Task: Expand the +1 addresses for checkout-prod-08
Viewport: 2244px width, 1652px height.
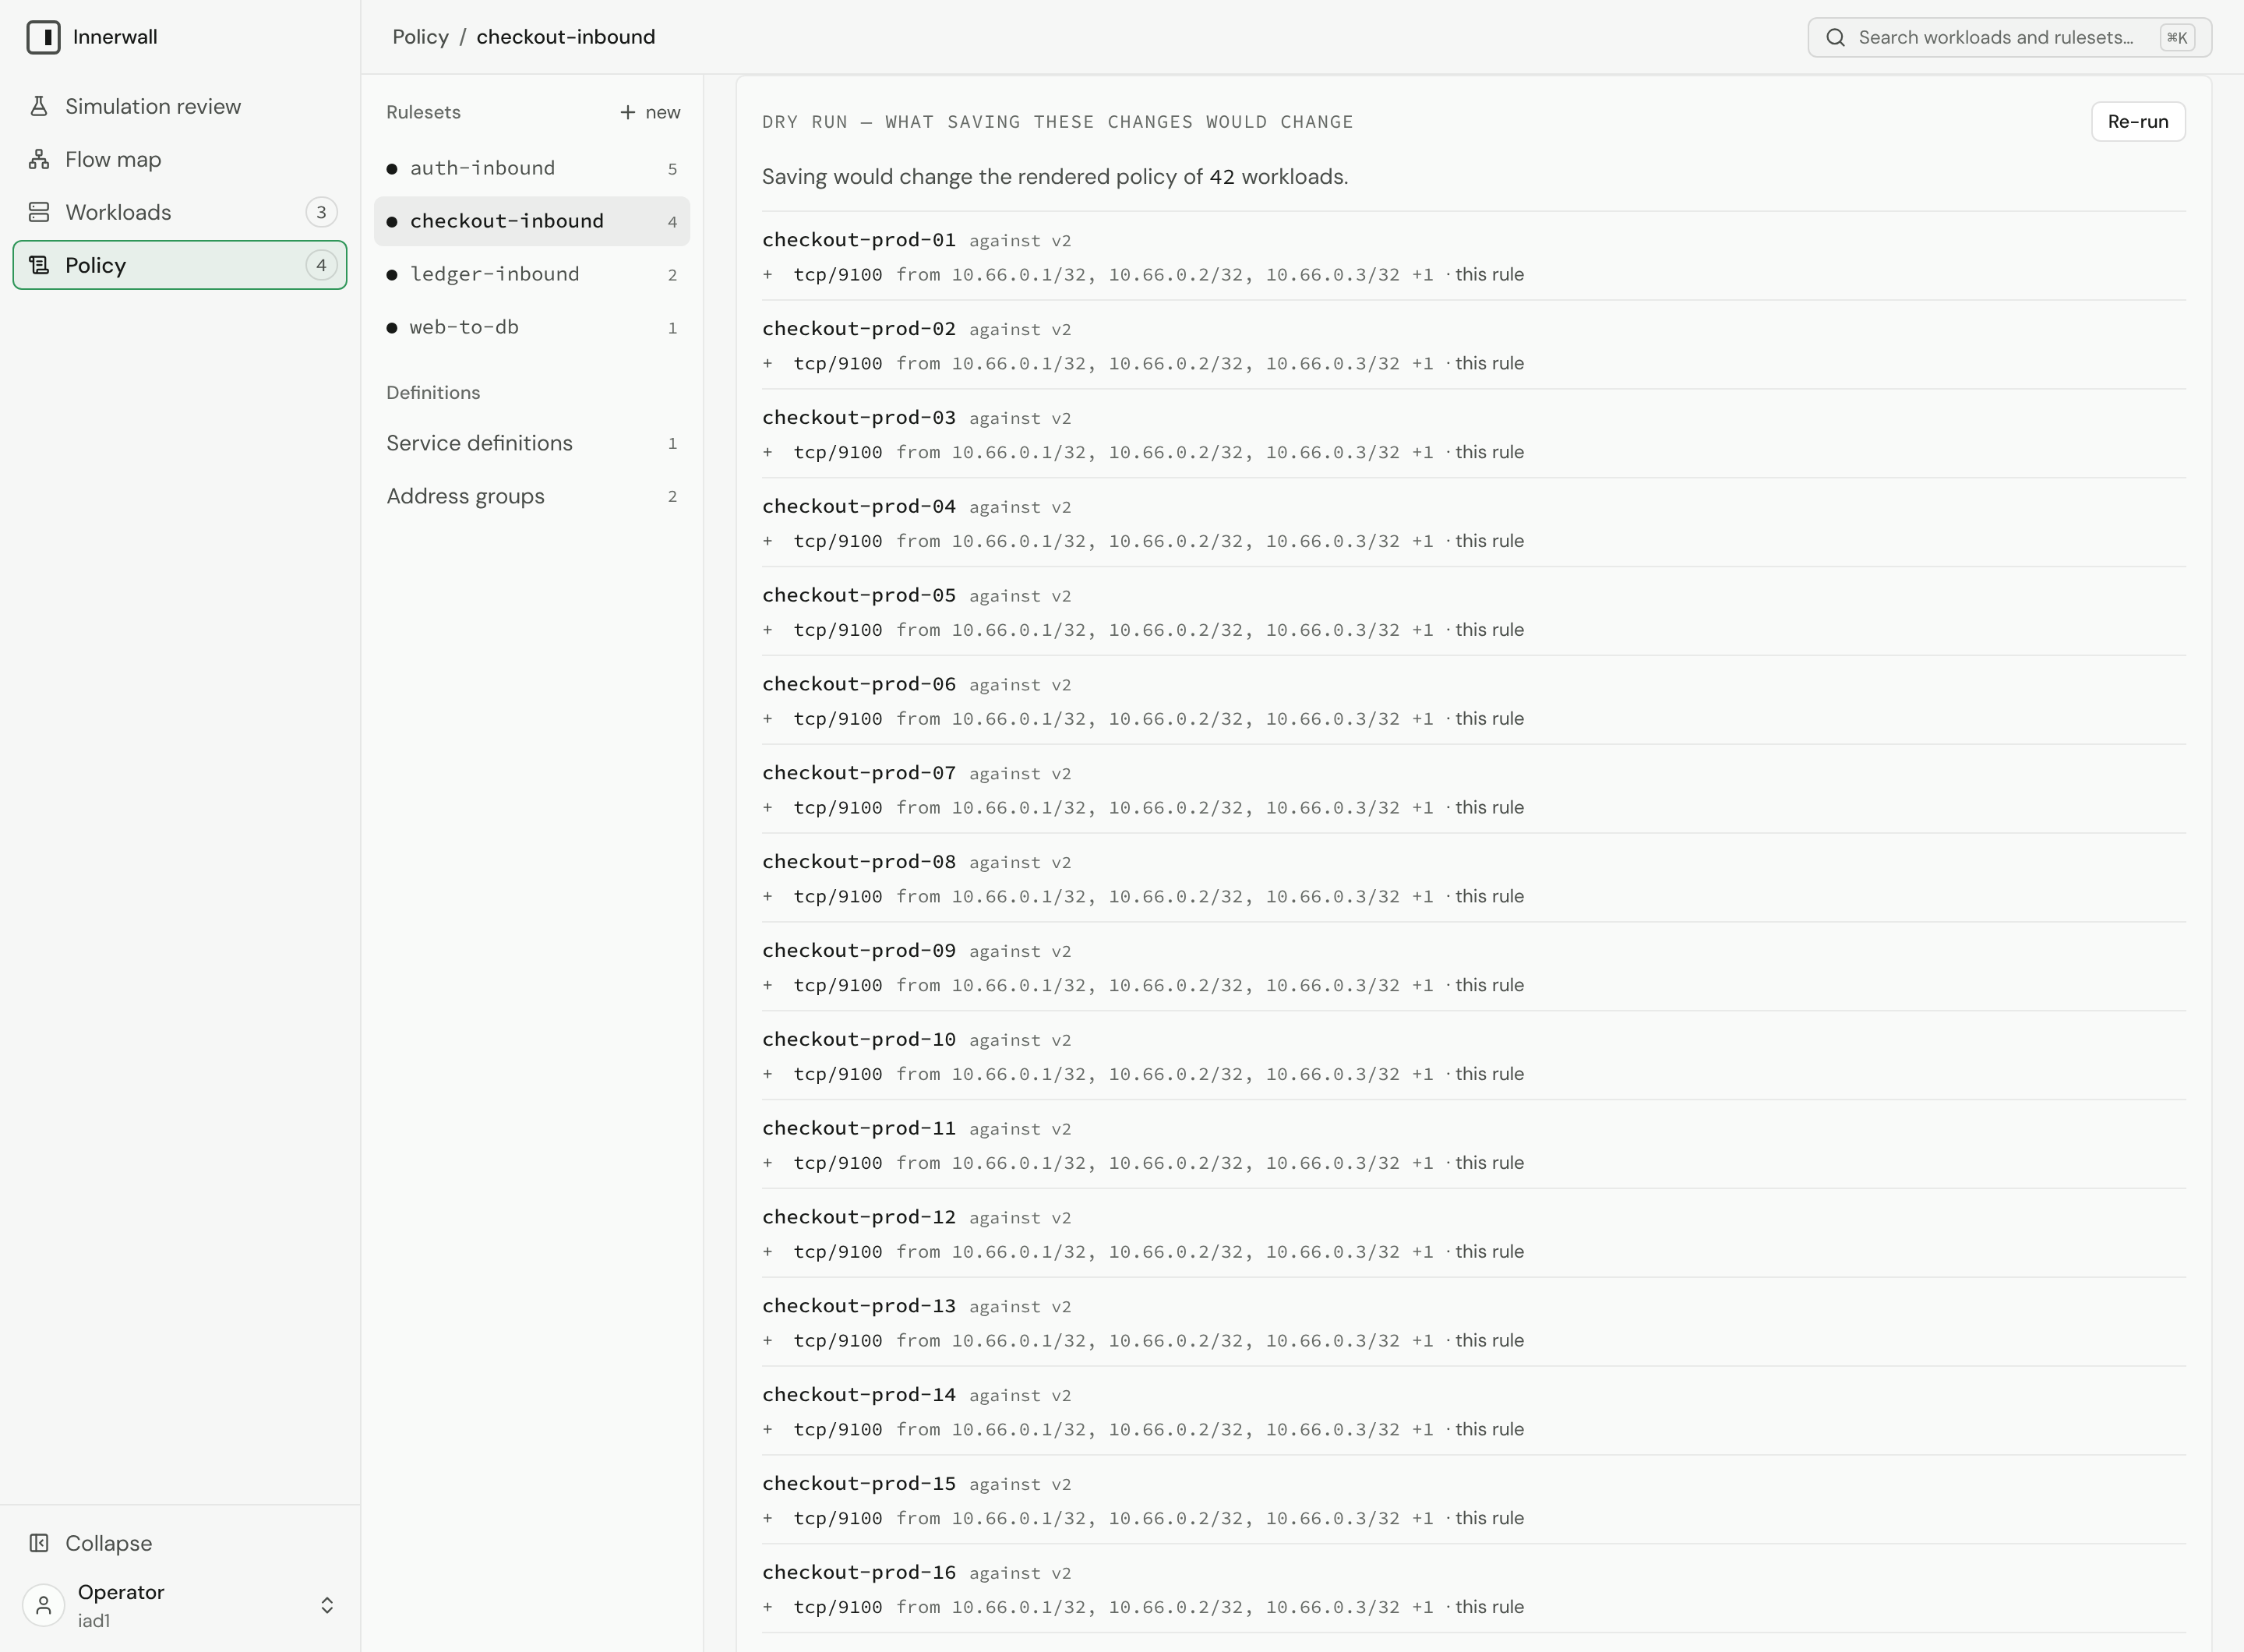Action: point(1422,896)
